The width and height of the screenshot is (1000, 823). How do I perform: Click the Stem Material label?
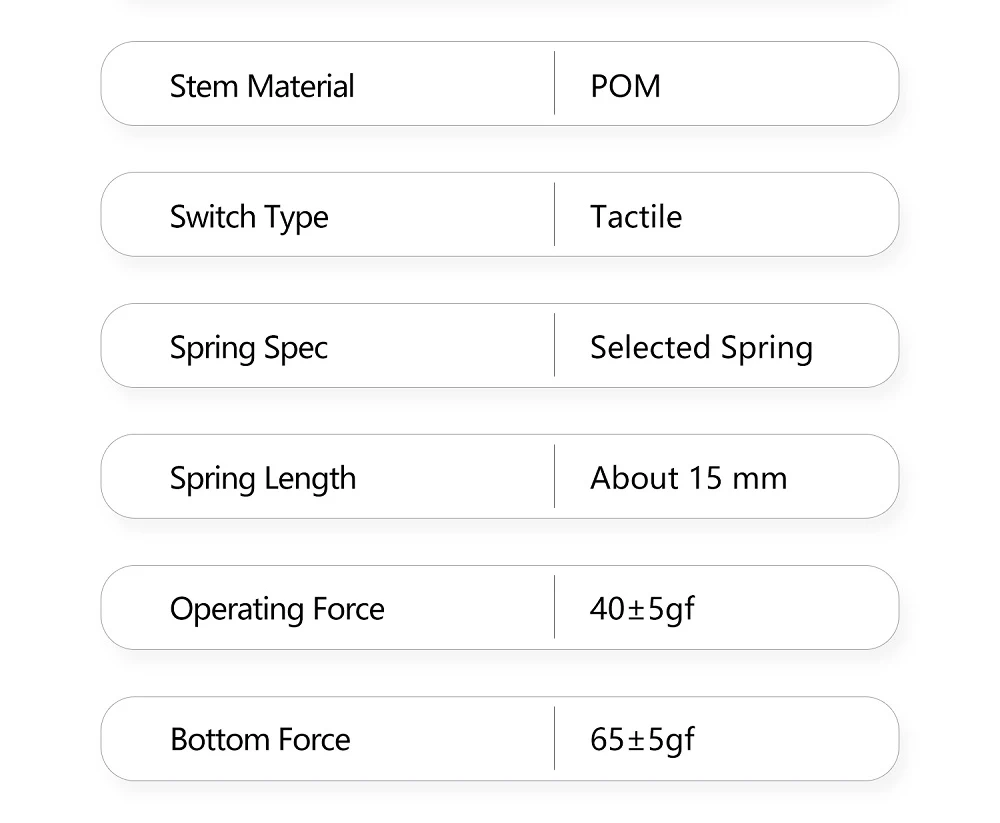tap(262, 86)
